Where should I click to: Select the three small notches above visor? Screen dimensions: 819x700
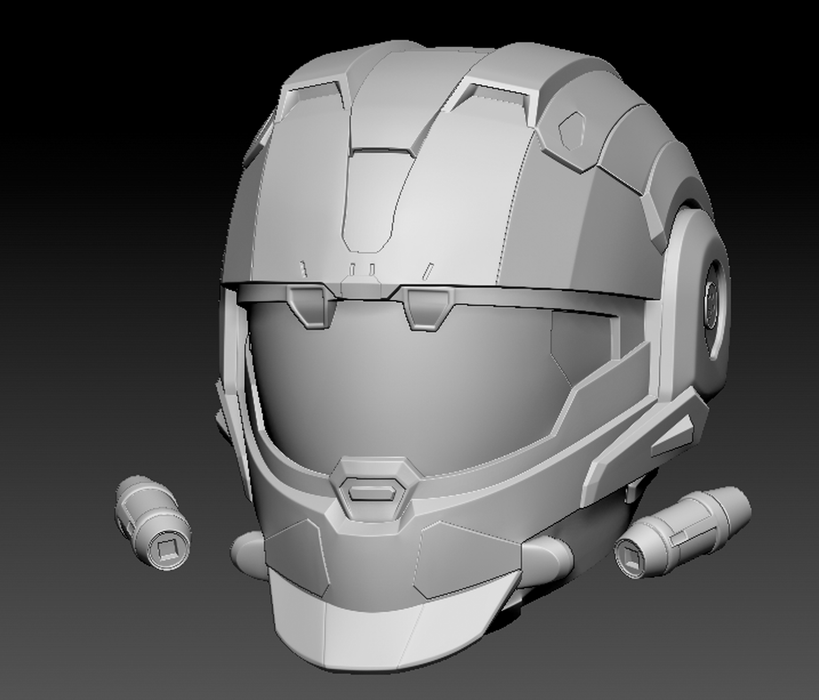360,269
